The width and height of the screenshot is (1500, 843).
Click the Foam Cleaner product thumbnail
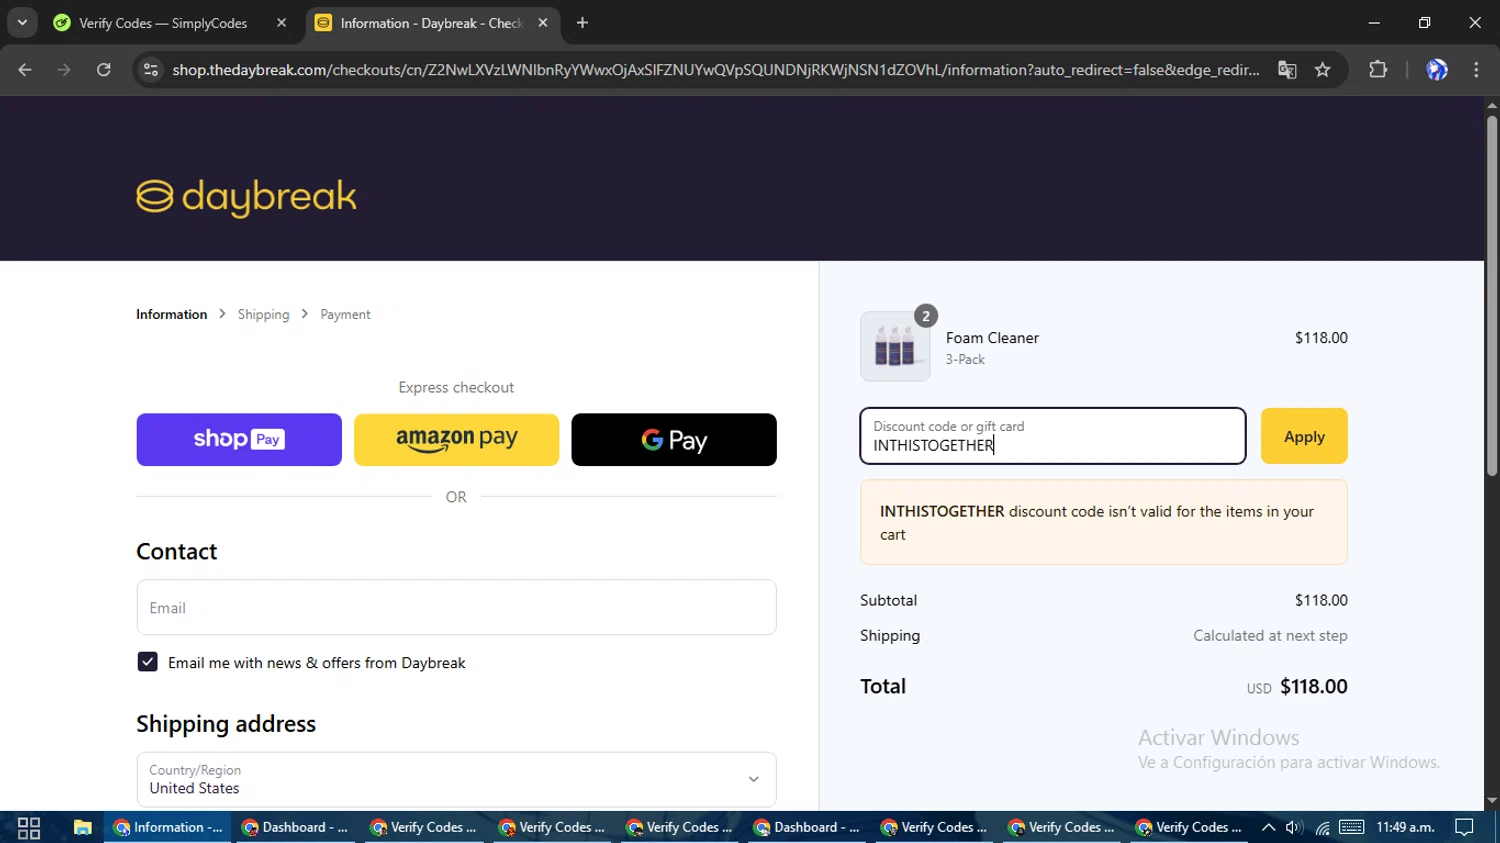click(x=895, y=347)
